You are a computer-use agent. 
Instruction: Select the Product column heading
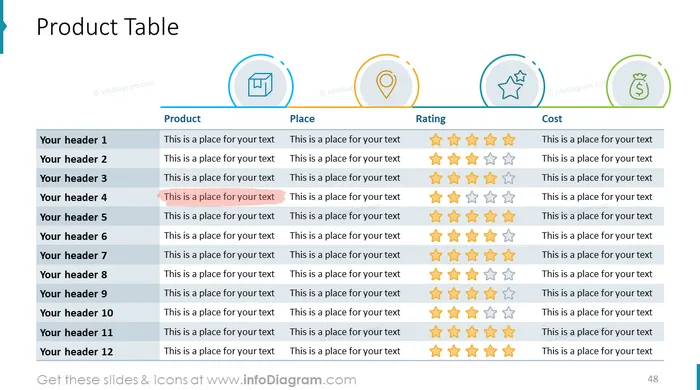pyautogui.click(x=182, y=119)
